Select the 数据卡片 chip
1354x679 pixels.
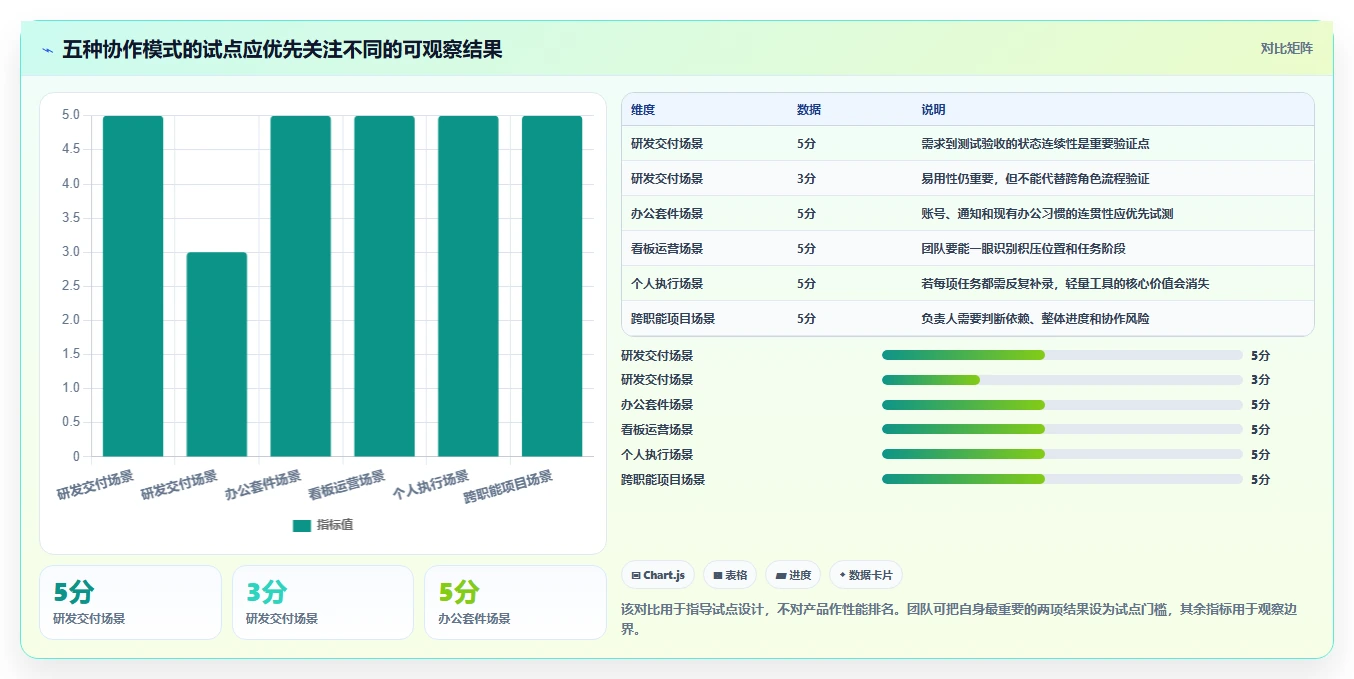[866, 575]
